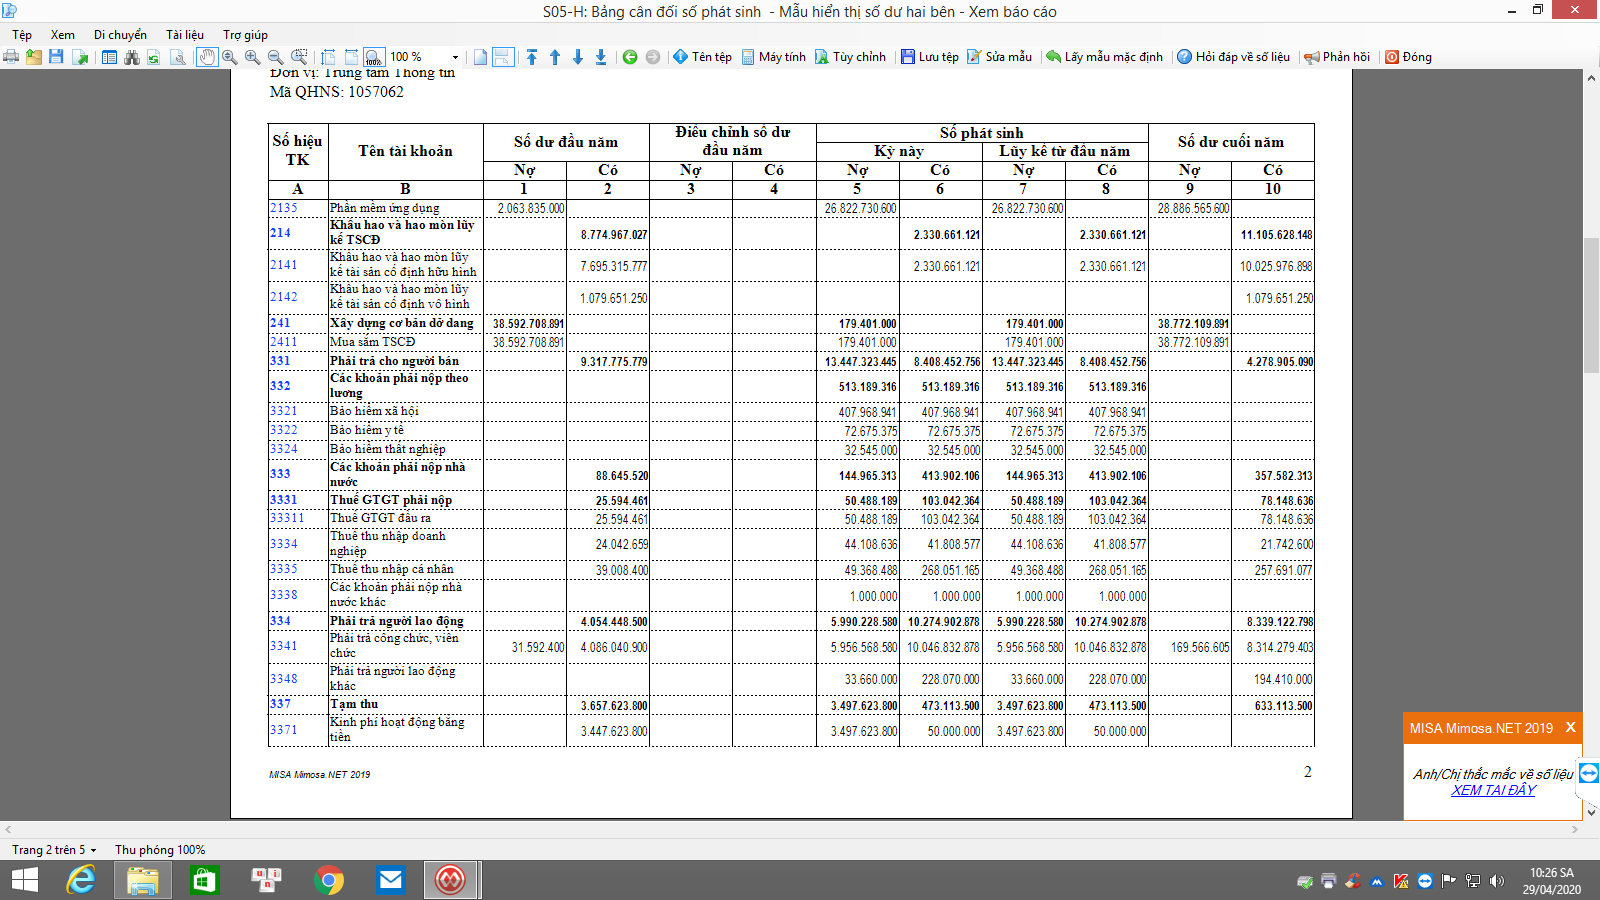
Task: Click the XEM TẠI ĐÂY link
Action: (1493, 790)
